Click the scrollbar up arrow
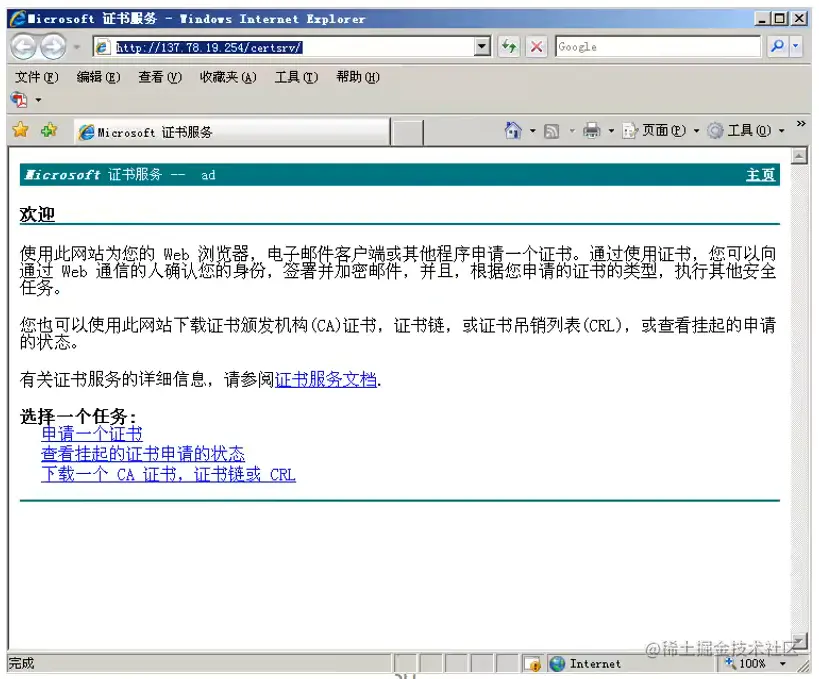This screenshot has width=819, height=679. point(799,156)
